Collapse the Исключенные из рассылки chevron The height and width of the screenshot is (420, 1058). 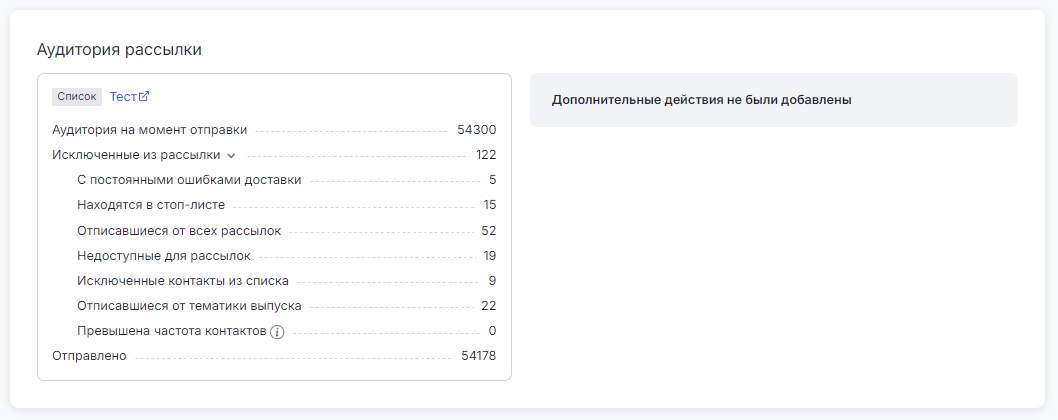pos(231,156)
